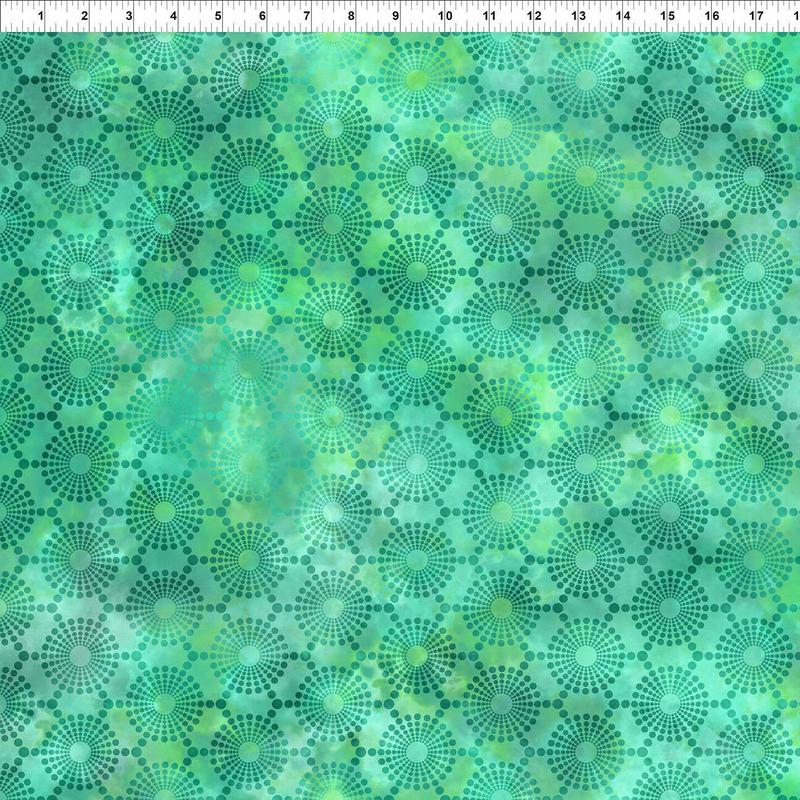Click the ruler number 10
Image resolution: width=800 pixels, height=800 pixels.
pyautogui.click(x=445, y=16)
